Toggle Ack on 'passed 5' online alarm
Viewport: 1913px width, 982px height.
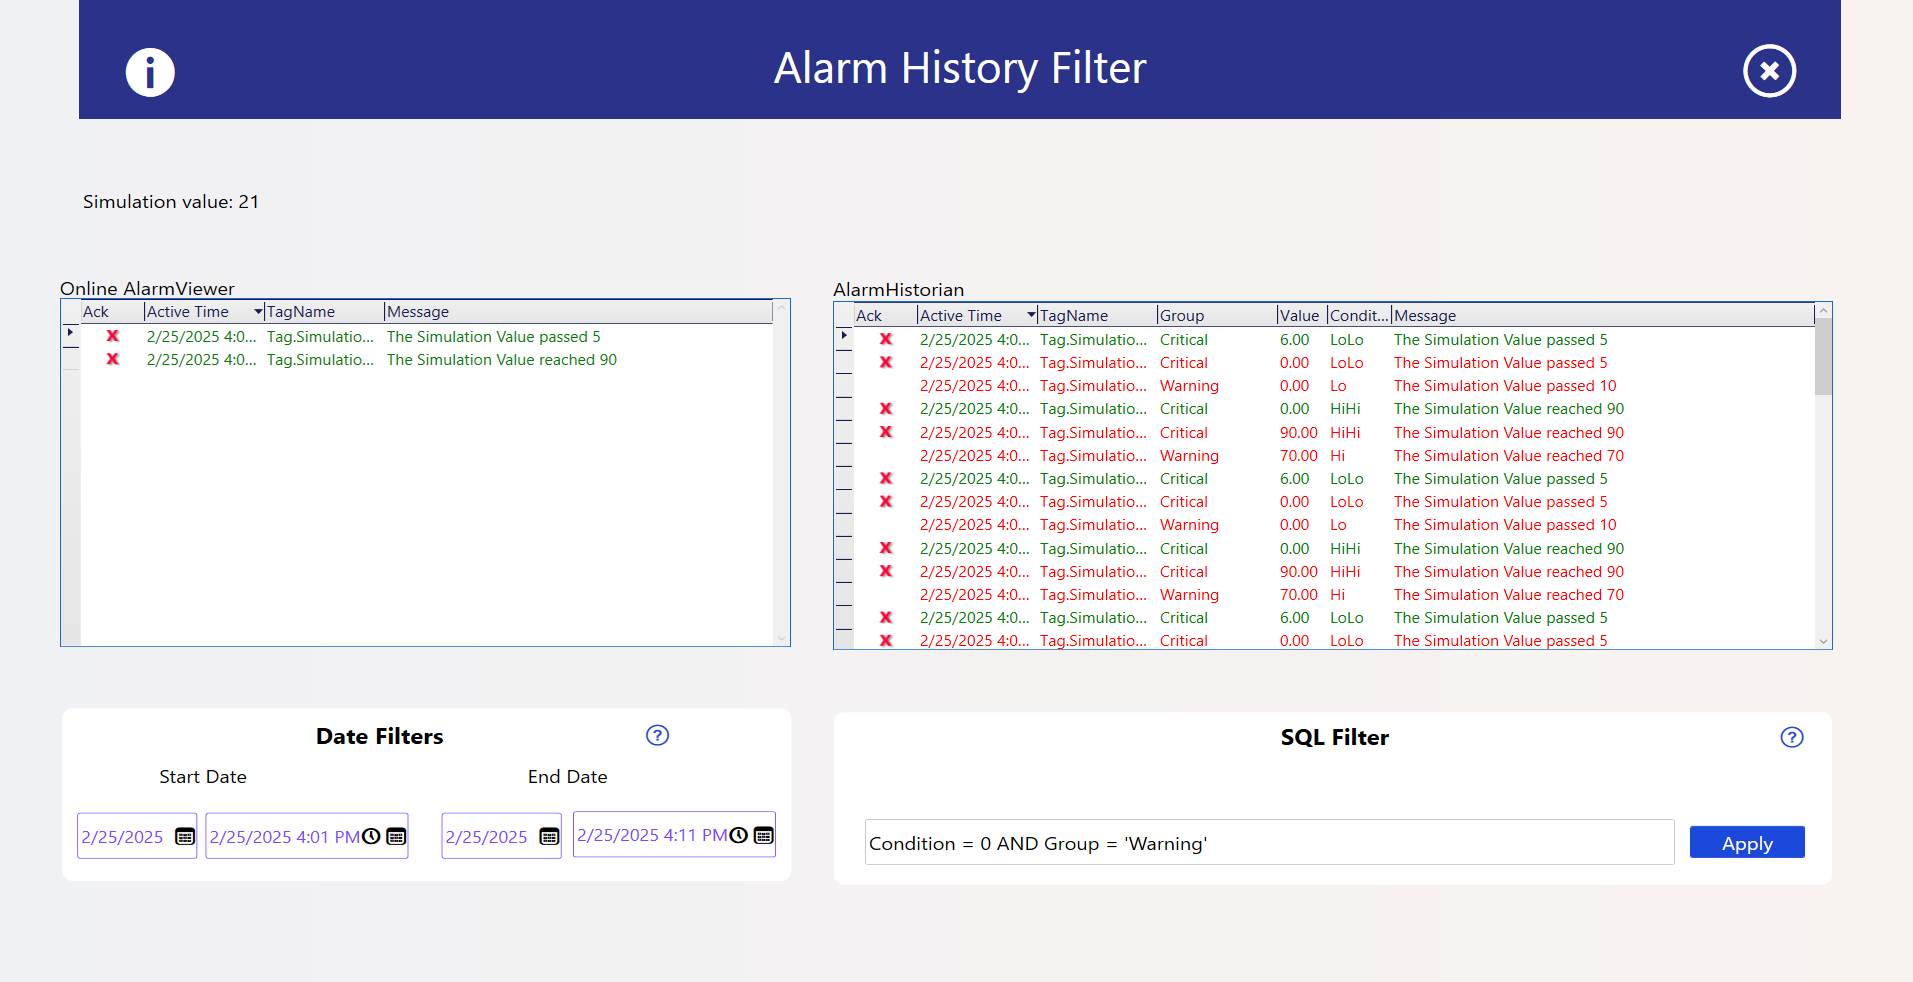click(x=113, y=337)
